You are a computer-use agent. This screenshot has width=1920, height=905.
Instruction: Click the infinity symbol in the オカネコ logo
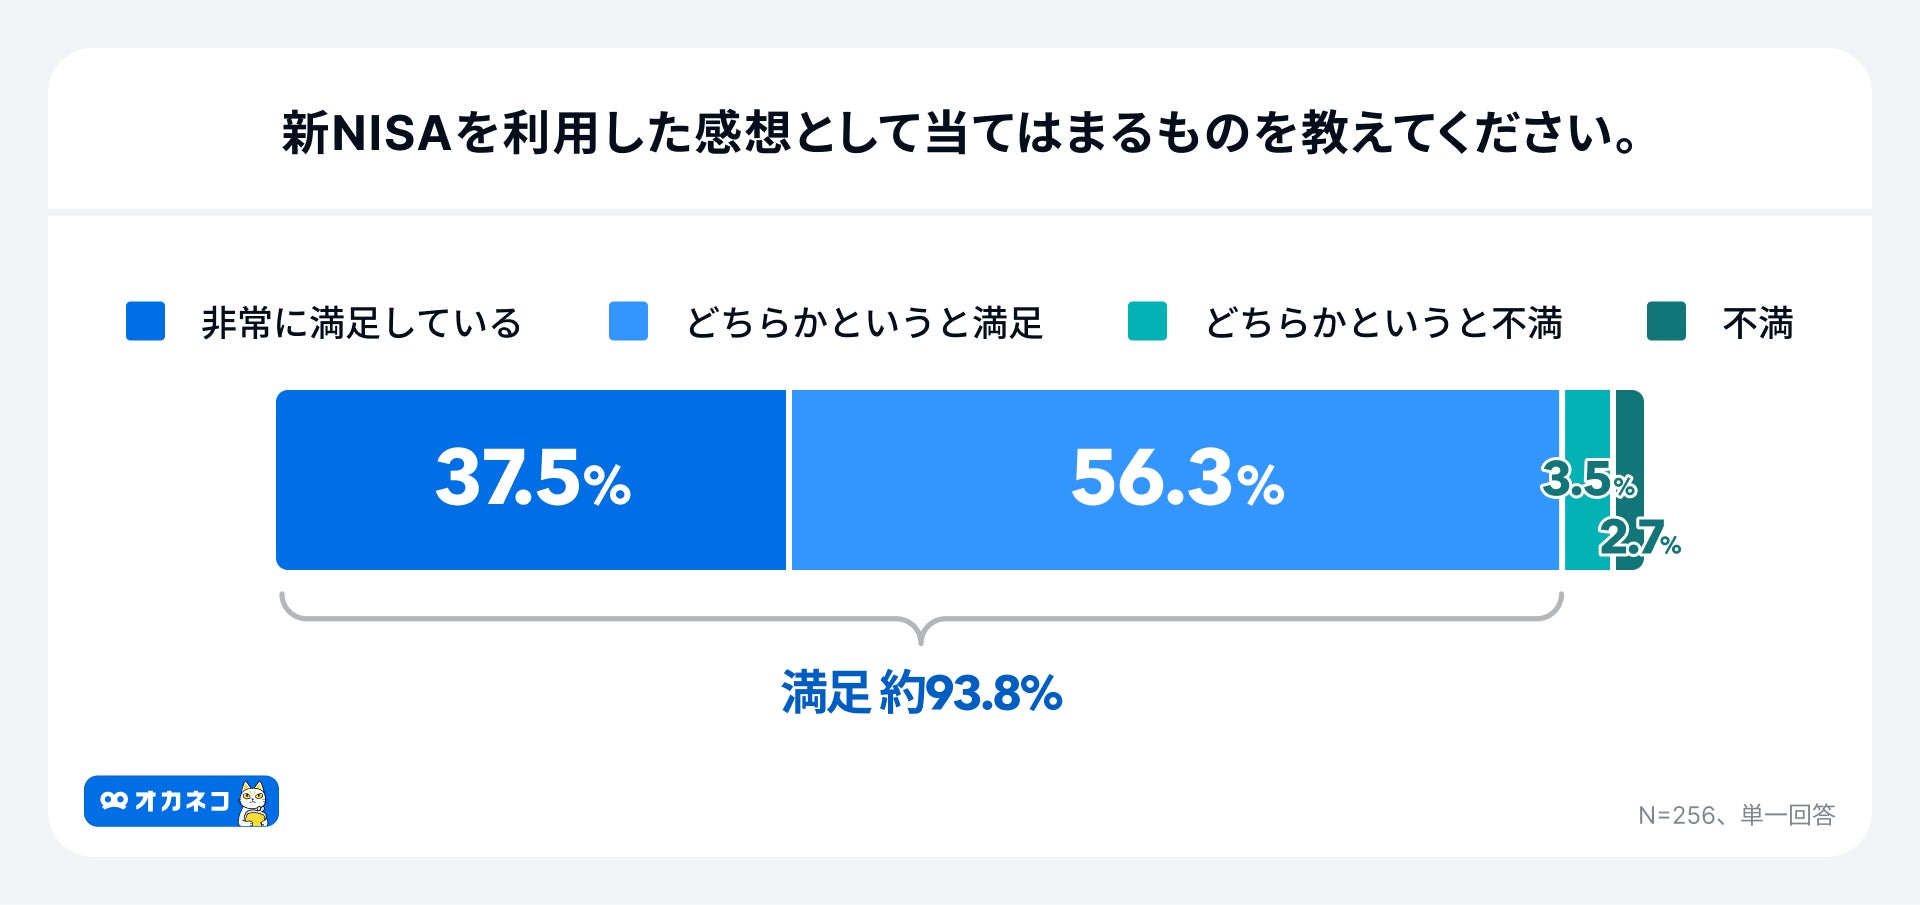pos(114,801)
